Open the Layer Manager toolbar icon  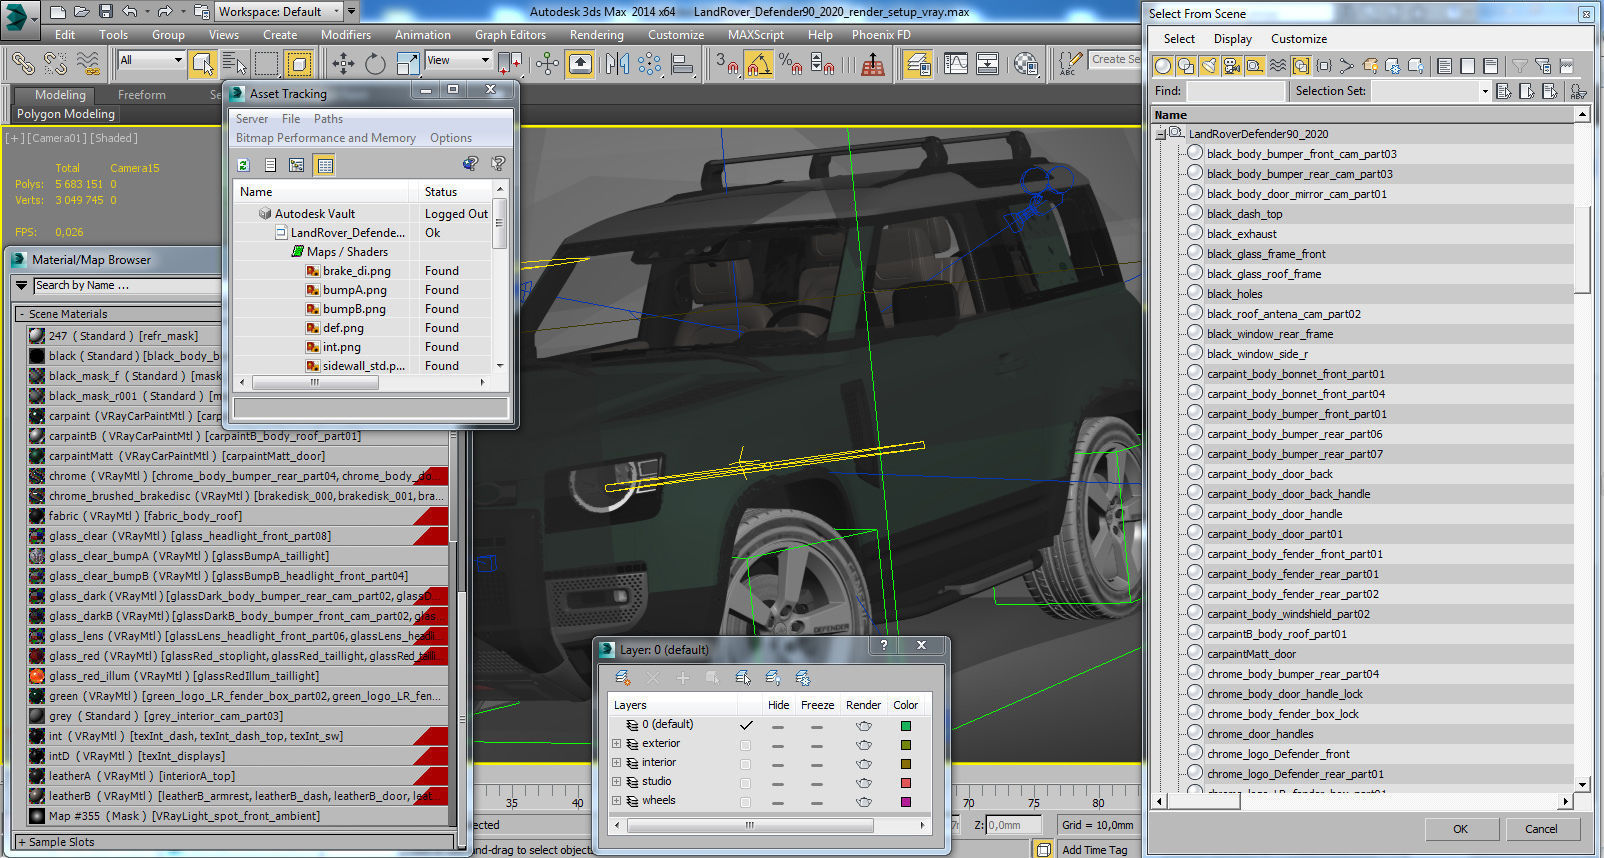pos(918,64)
